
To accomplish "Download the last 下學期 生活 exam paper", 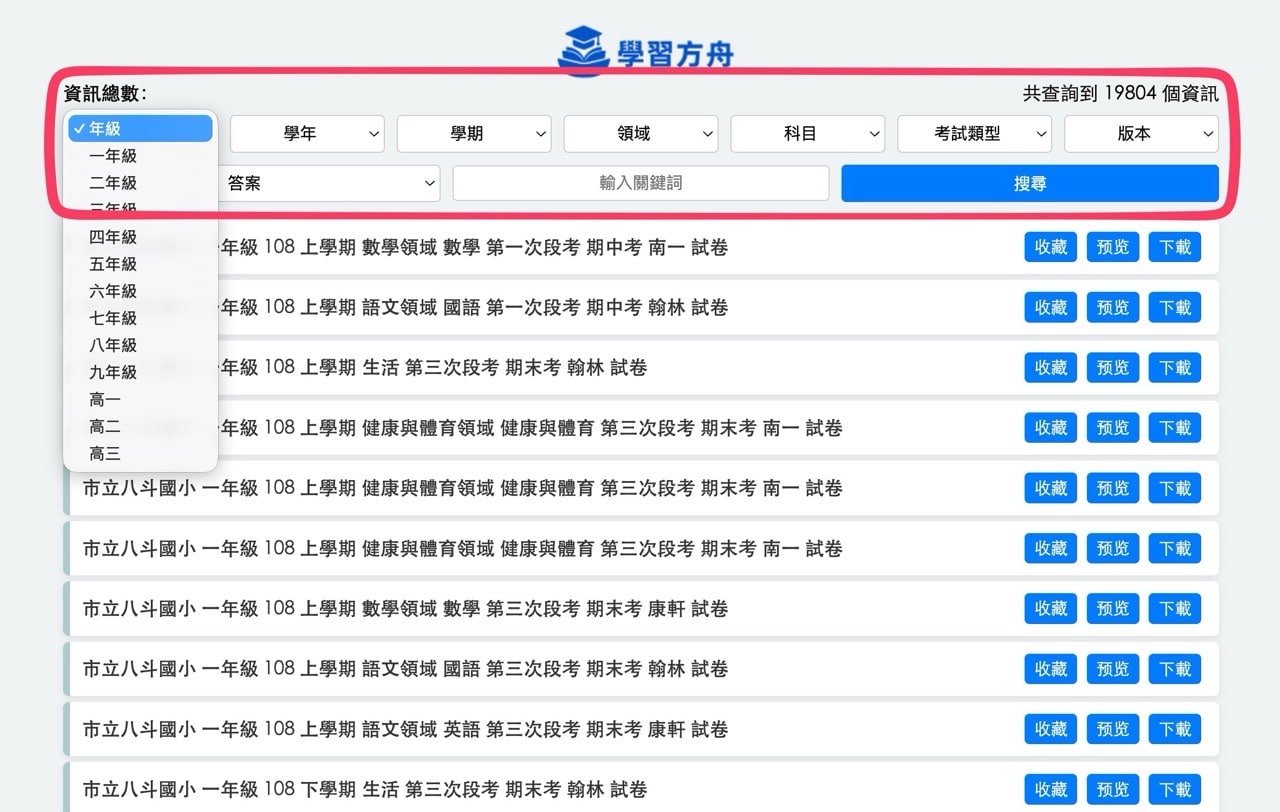I will point(1174,789).
